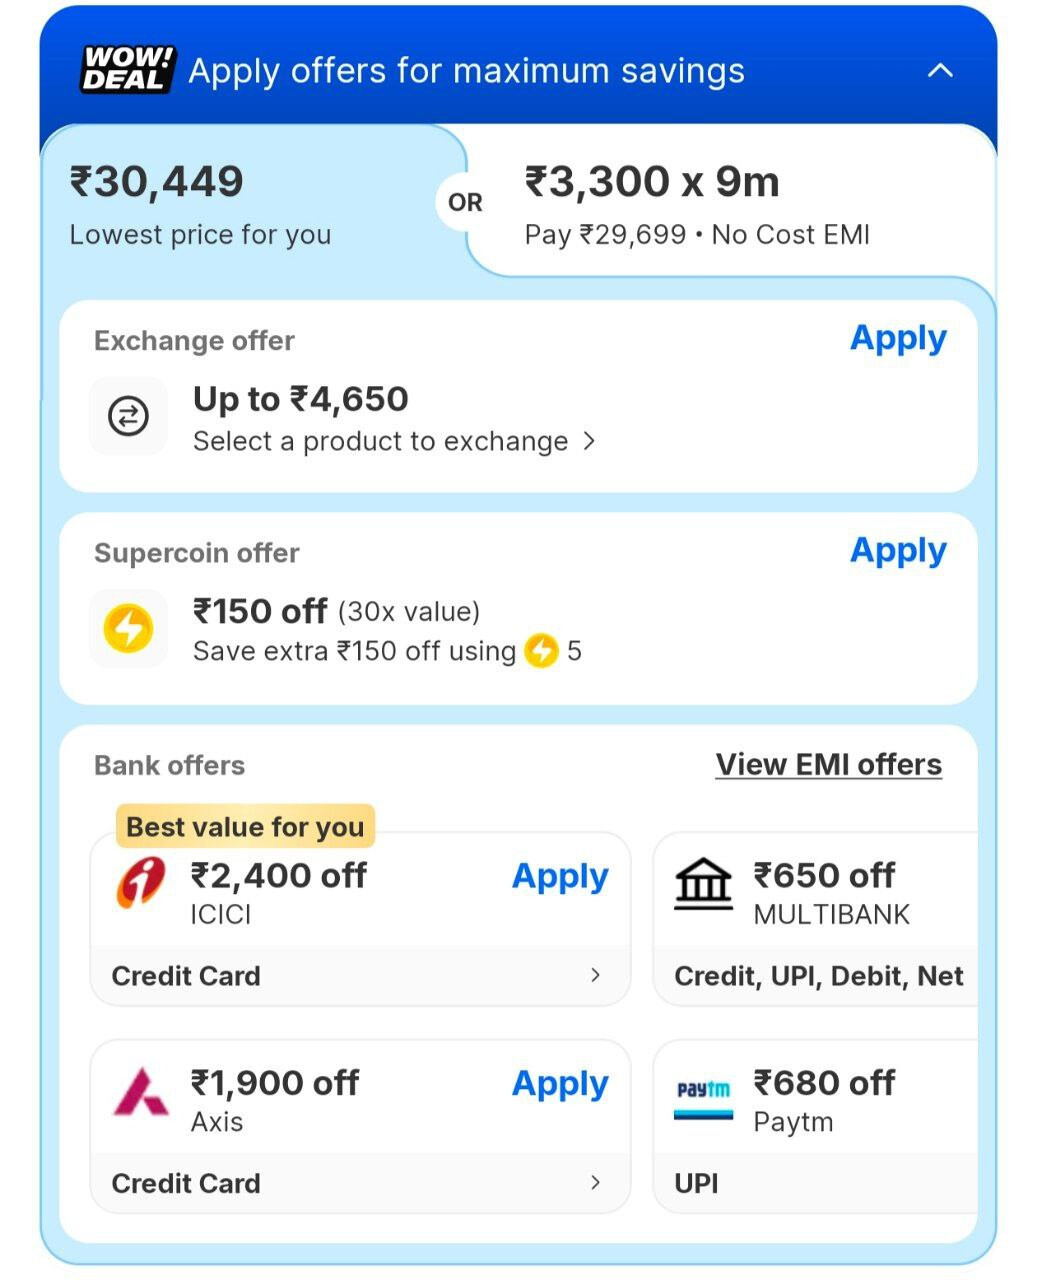
Task: Tap the small Supercoin icon beside 5
Action: tap(541, 651)
